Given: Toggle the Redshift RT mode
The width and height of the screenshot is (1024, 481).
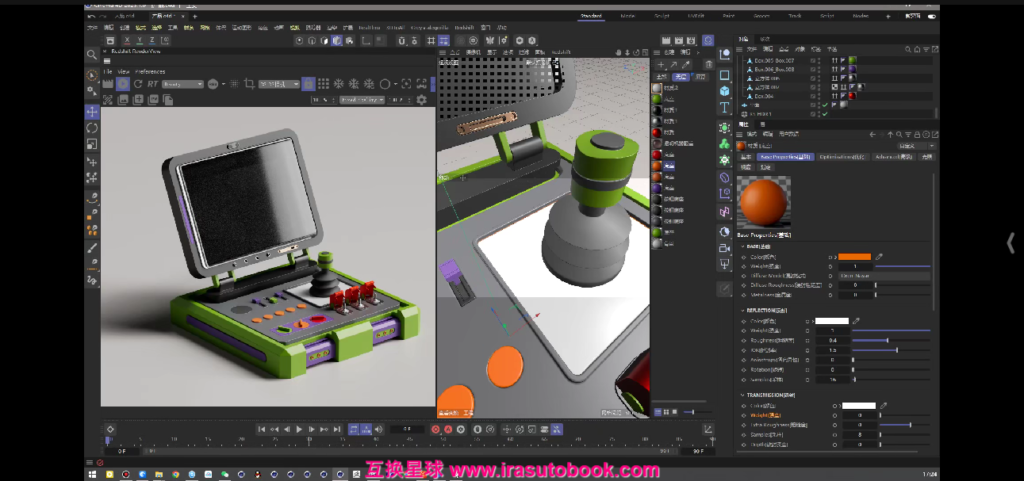Looking at the screenshot, I should point(152,84).
